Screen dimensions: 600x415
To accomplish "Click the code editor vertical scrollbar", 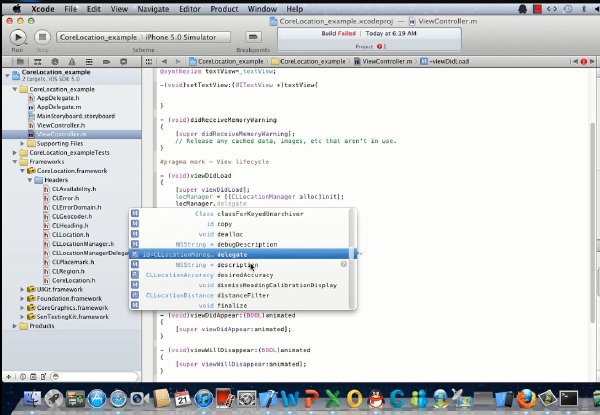I will point(592,224).
